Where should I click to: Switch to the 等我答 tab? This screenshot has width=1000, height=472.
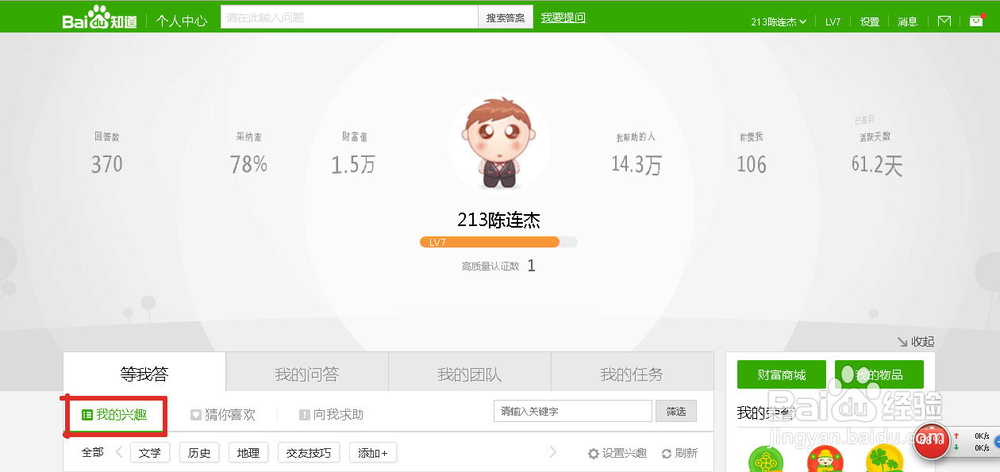click(x=145, y=373)
